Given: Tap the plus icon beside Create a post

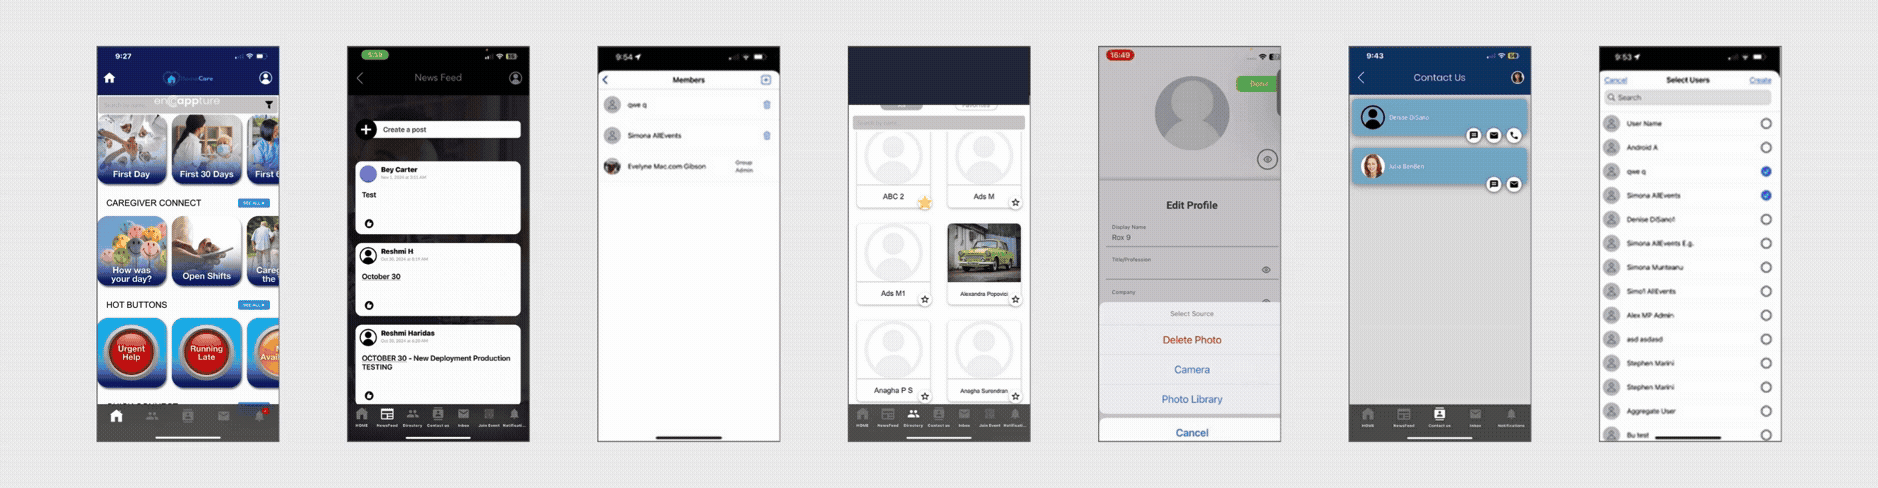Looking at the screenshot, I should pos(367,129).
